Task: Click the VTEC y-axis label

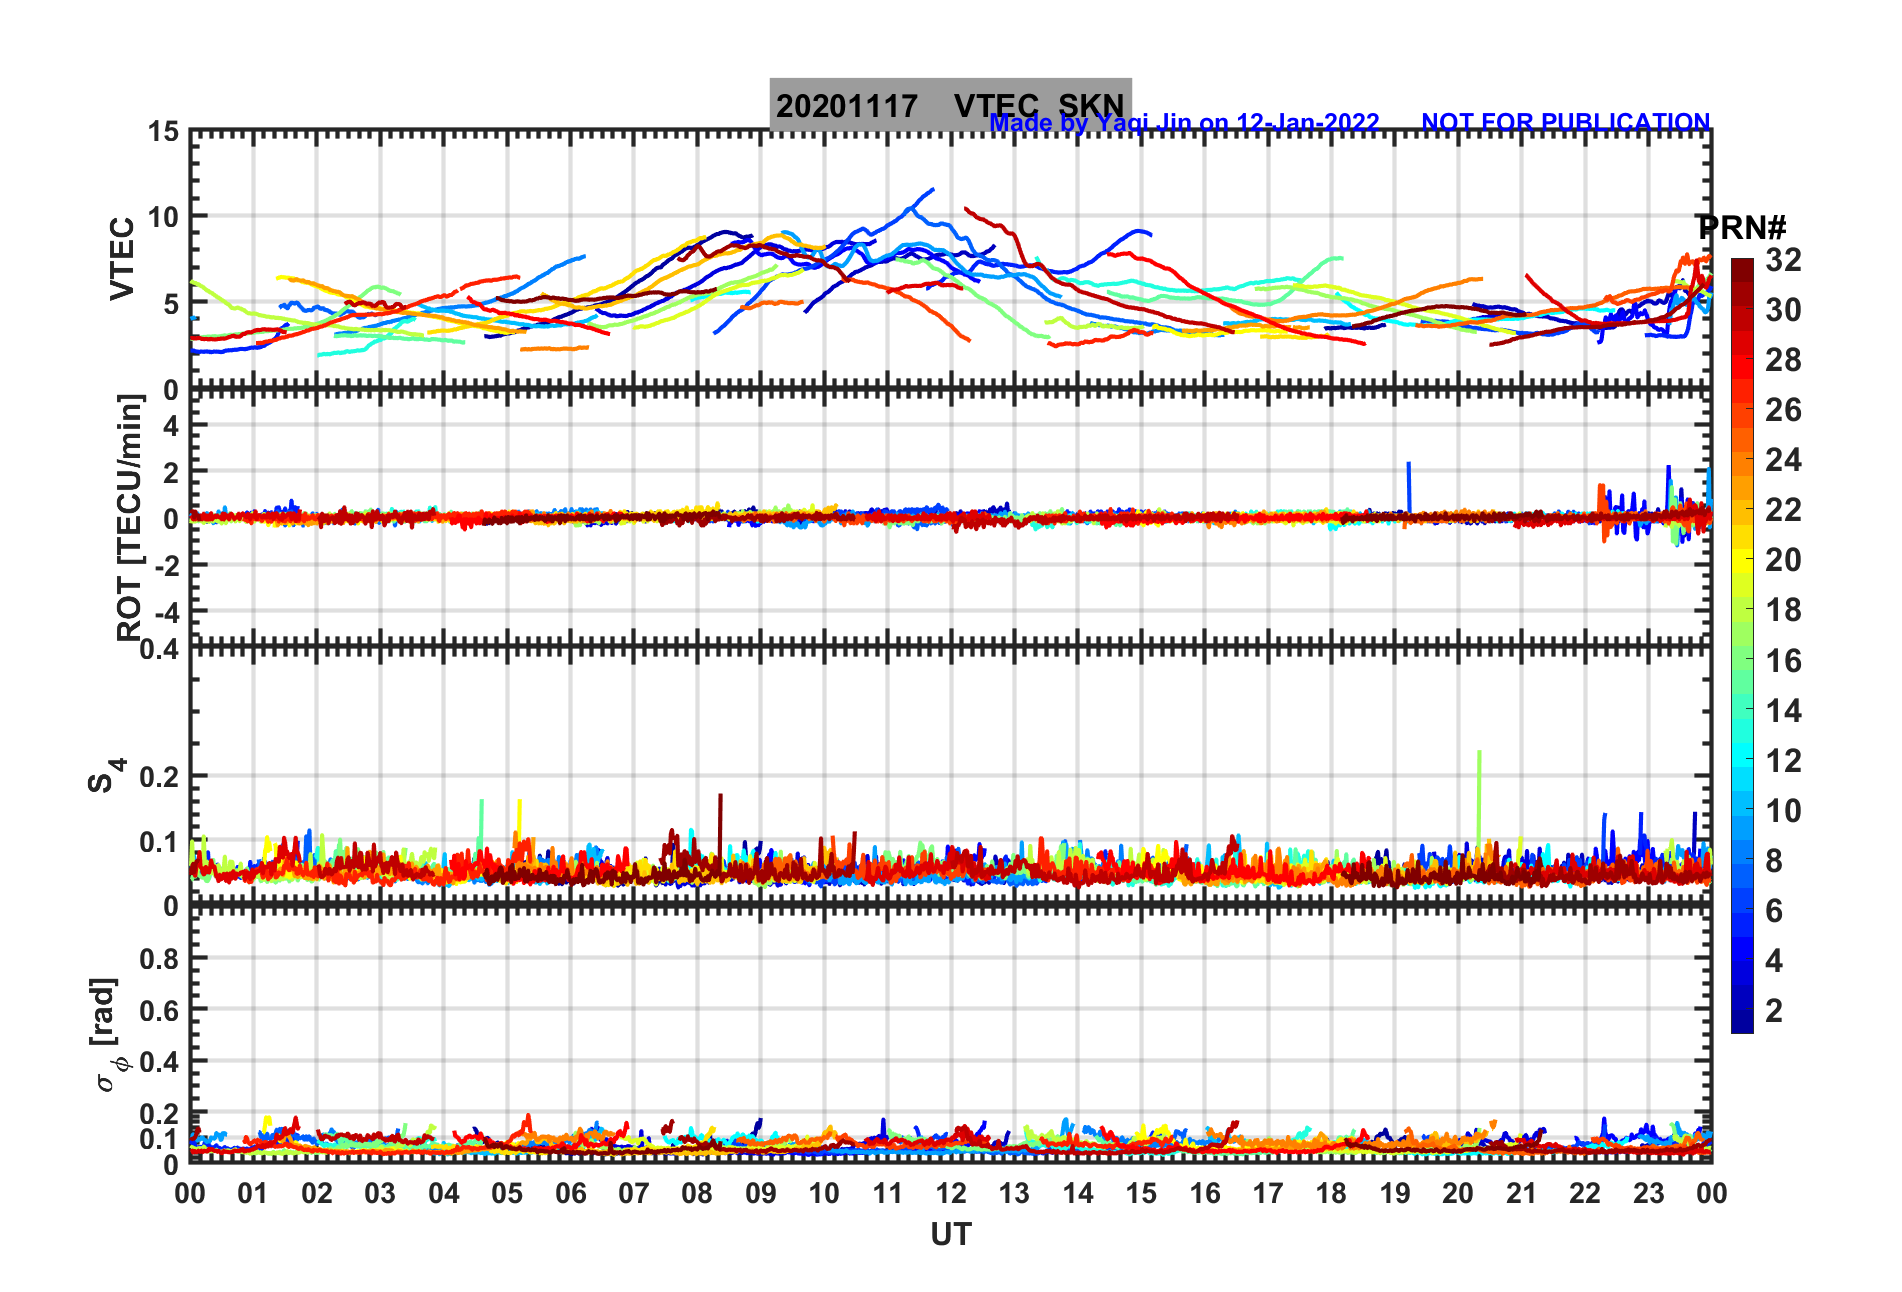Action: [121, 259]
